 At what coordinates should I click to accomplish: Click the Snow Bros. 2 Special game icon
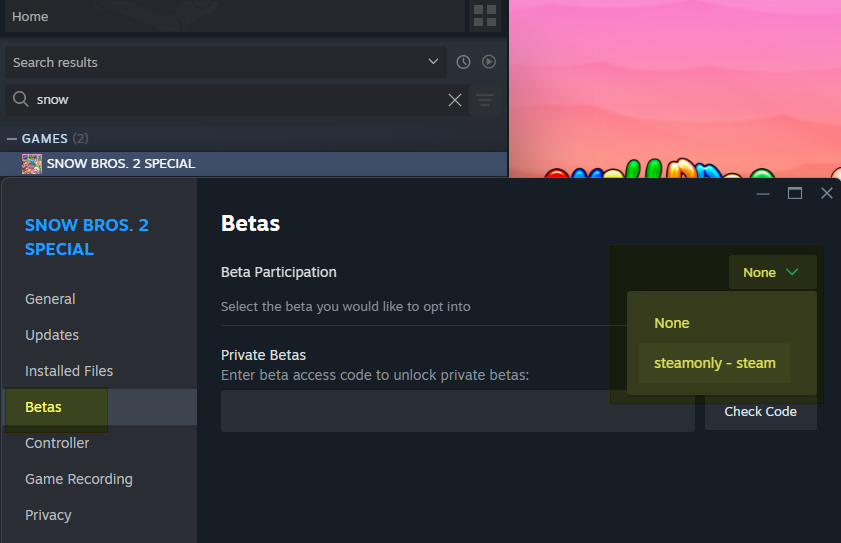pyautogui.click(x=32, y=164)
